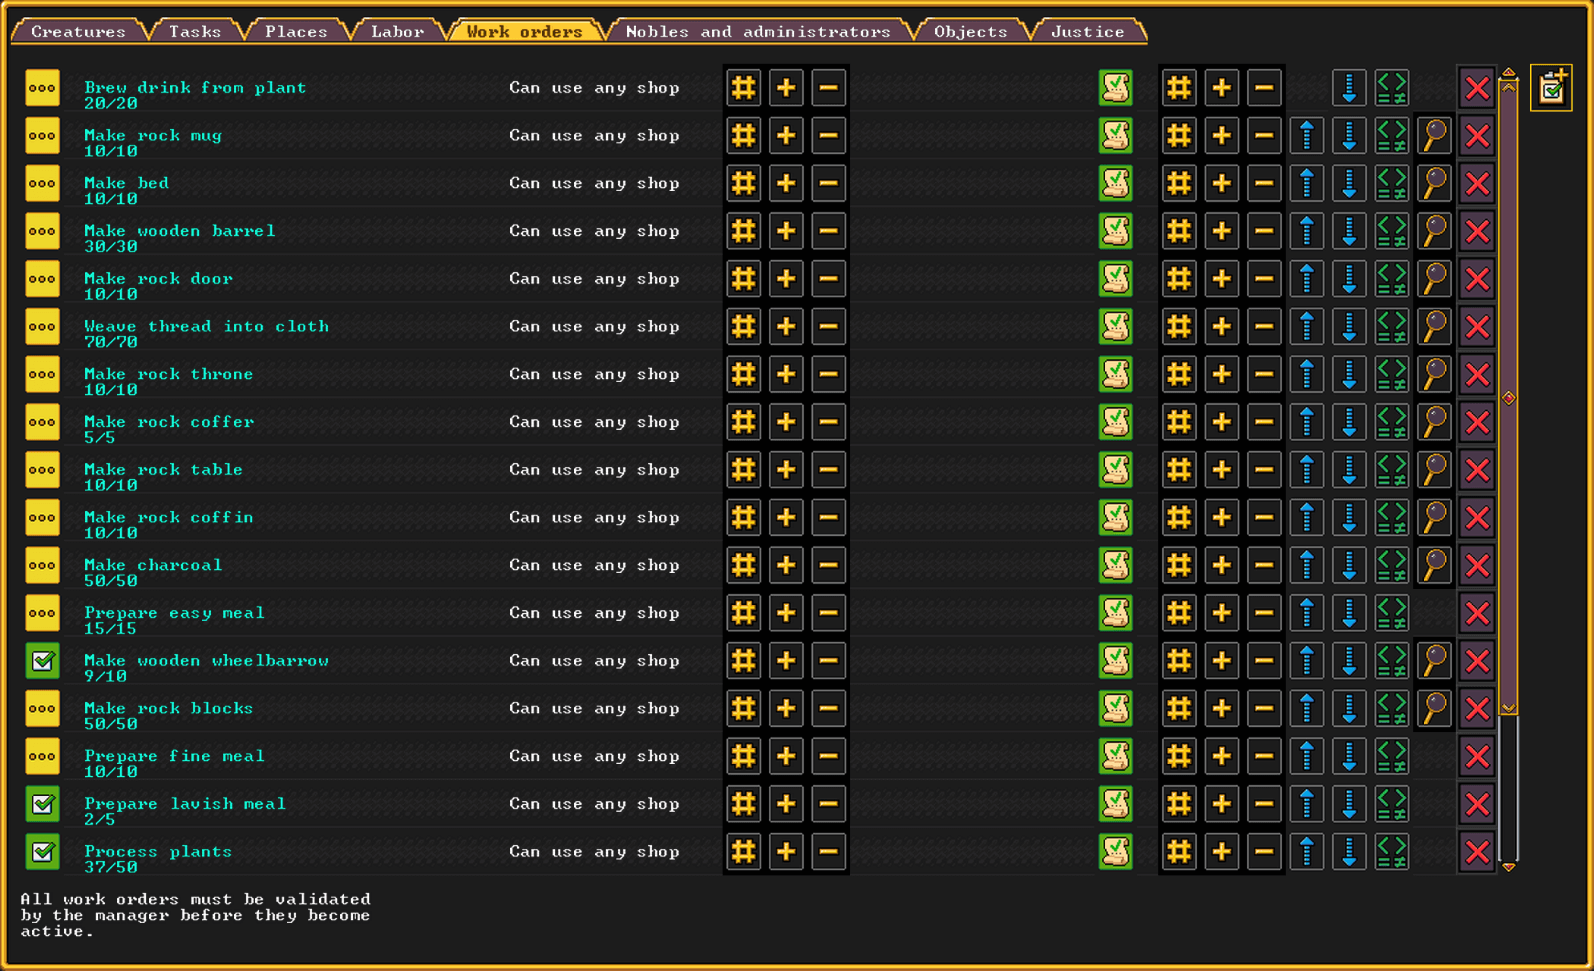The height and width of the screenshot is (972, 1594).
Task: Create a new work order with top-right clipboard icon
Action: point(1551,88)
